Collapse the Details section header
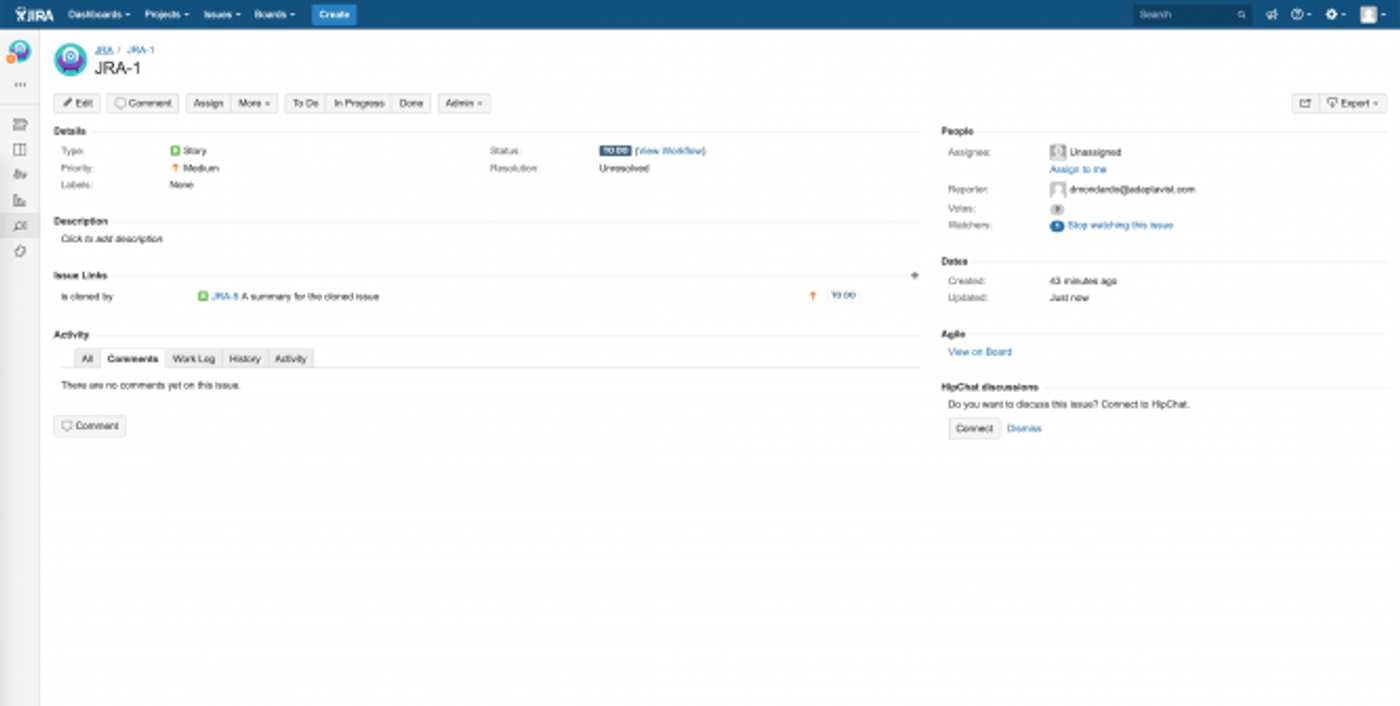Screen dimensions: 1400x706 coord(71,131)
